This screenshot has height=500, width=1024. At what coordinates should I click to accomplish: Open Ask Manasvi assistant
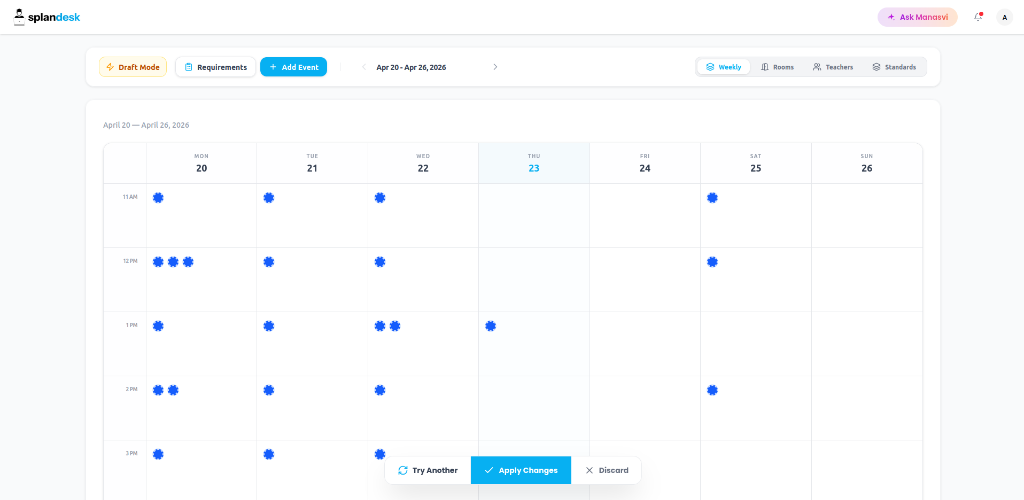(x=918, y=17)
